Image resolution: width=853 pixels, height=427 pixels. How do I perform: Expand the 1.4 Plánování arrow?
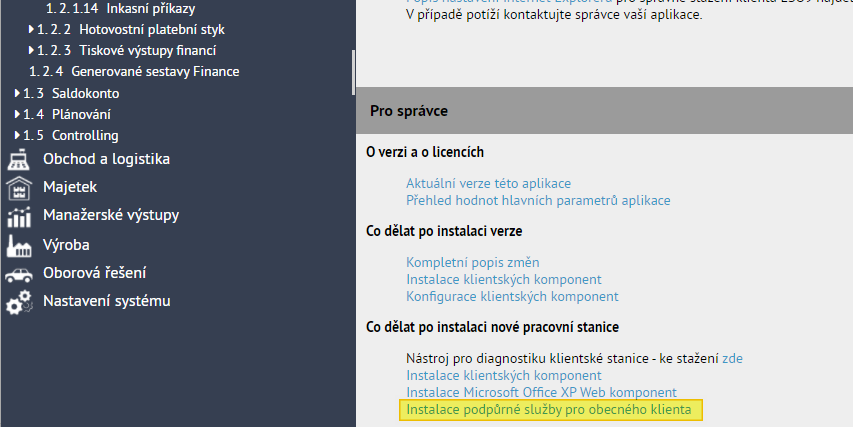(x=17, y=114)
